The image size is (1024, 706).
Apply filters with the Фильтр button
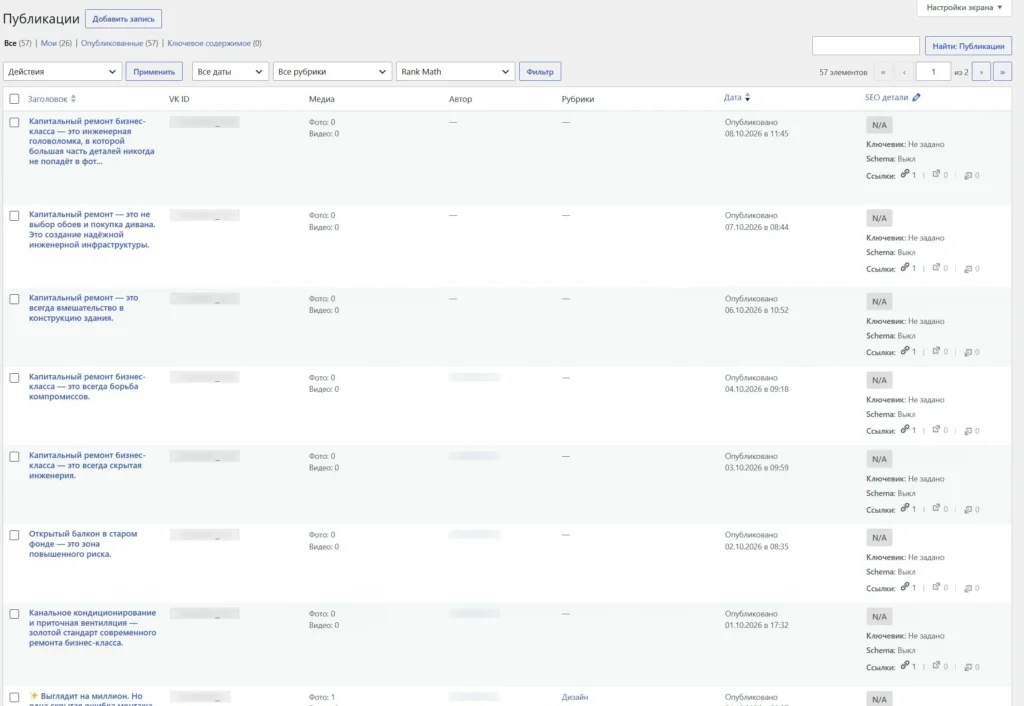540,72
